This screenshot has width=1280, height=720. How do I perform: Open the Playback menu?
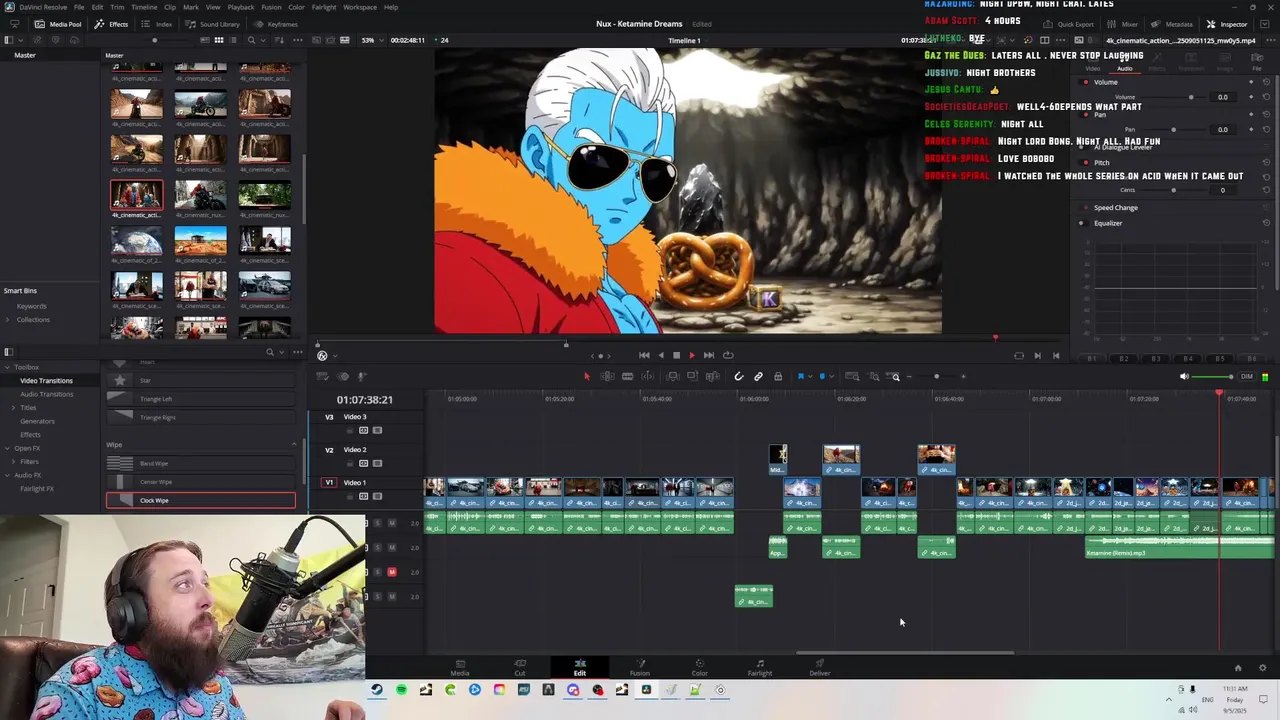[241, 7]
